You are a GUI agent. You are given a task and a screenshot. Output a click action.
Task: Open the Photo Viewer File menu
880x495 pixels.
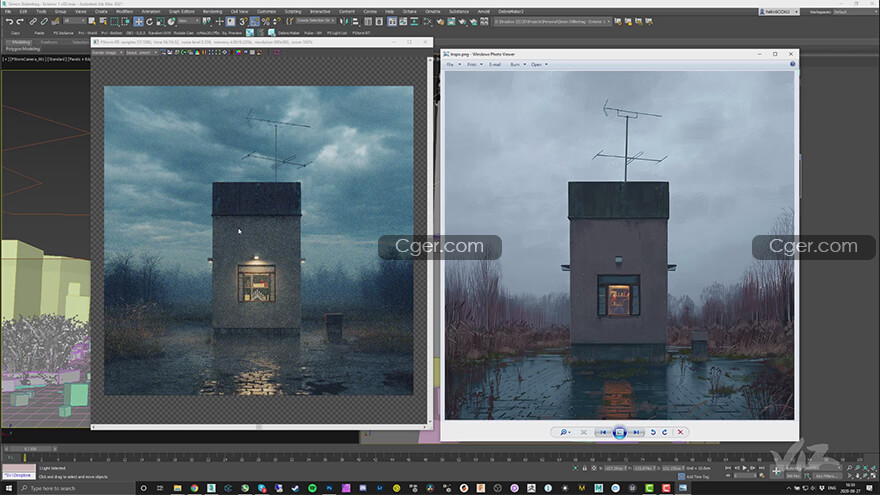[450, 65]
